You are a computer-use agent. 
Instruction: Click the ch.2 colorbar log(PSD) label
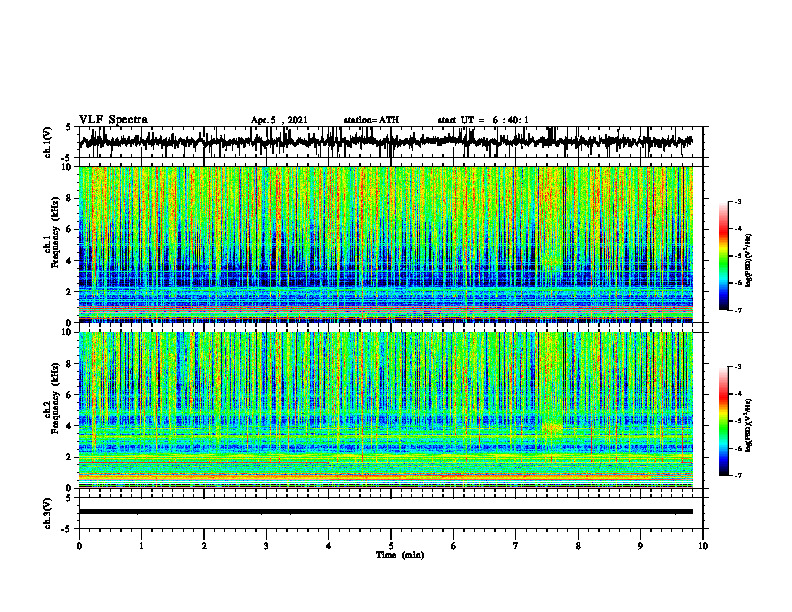click(x=749, y=426)
